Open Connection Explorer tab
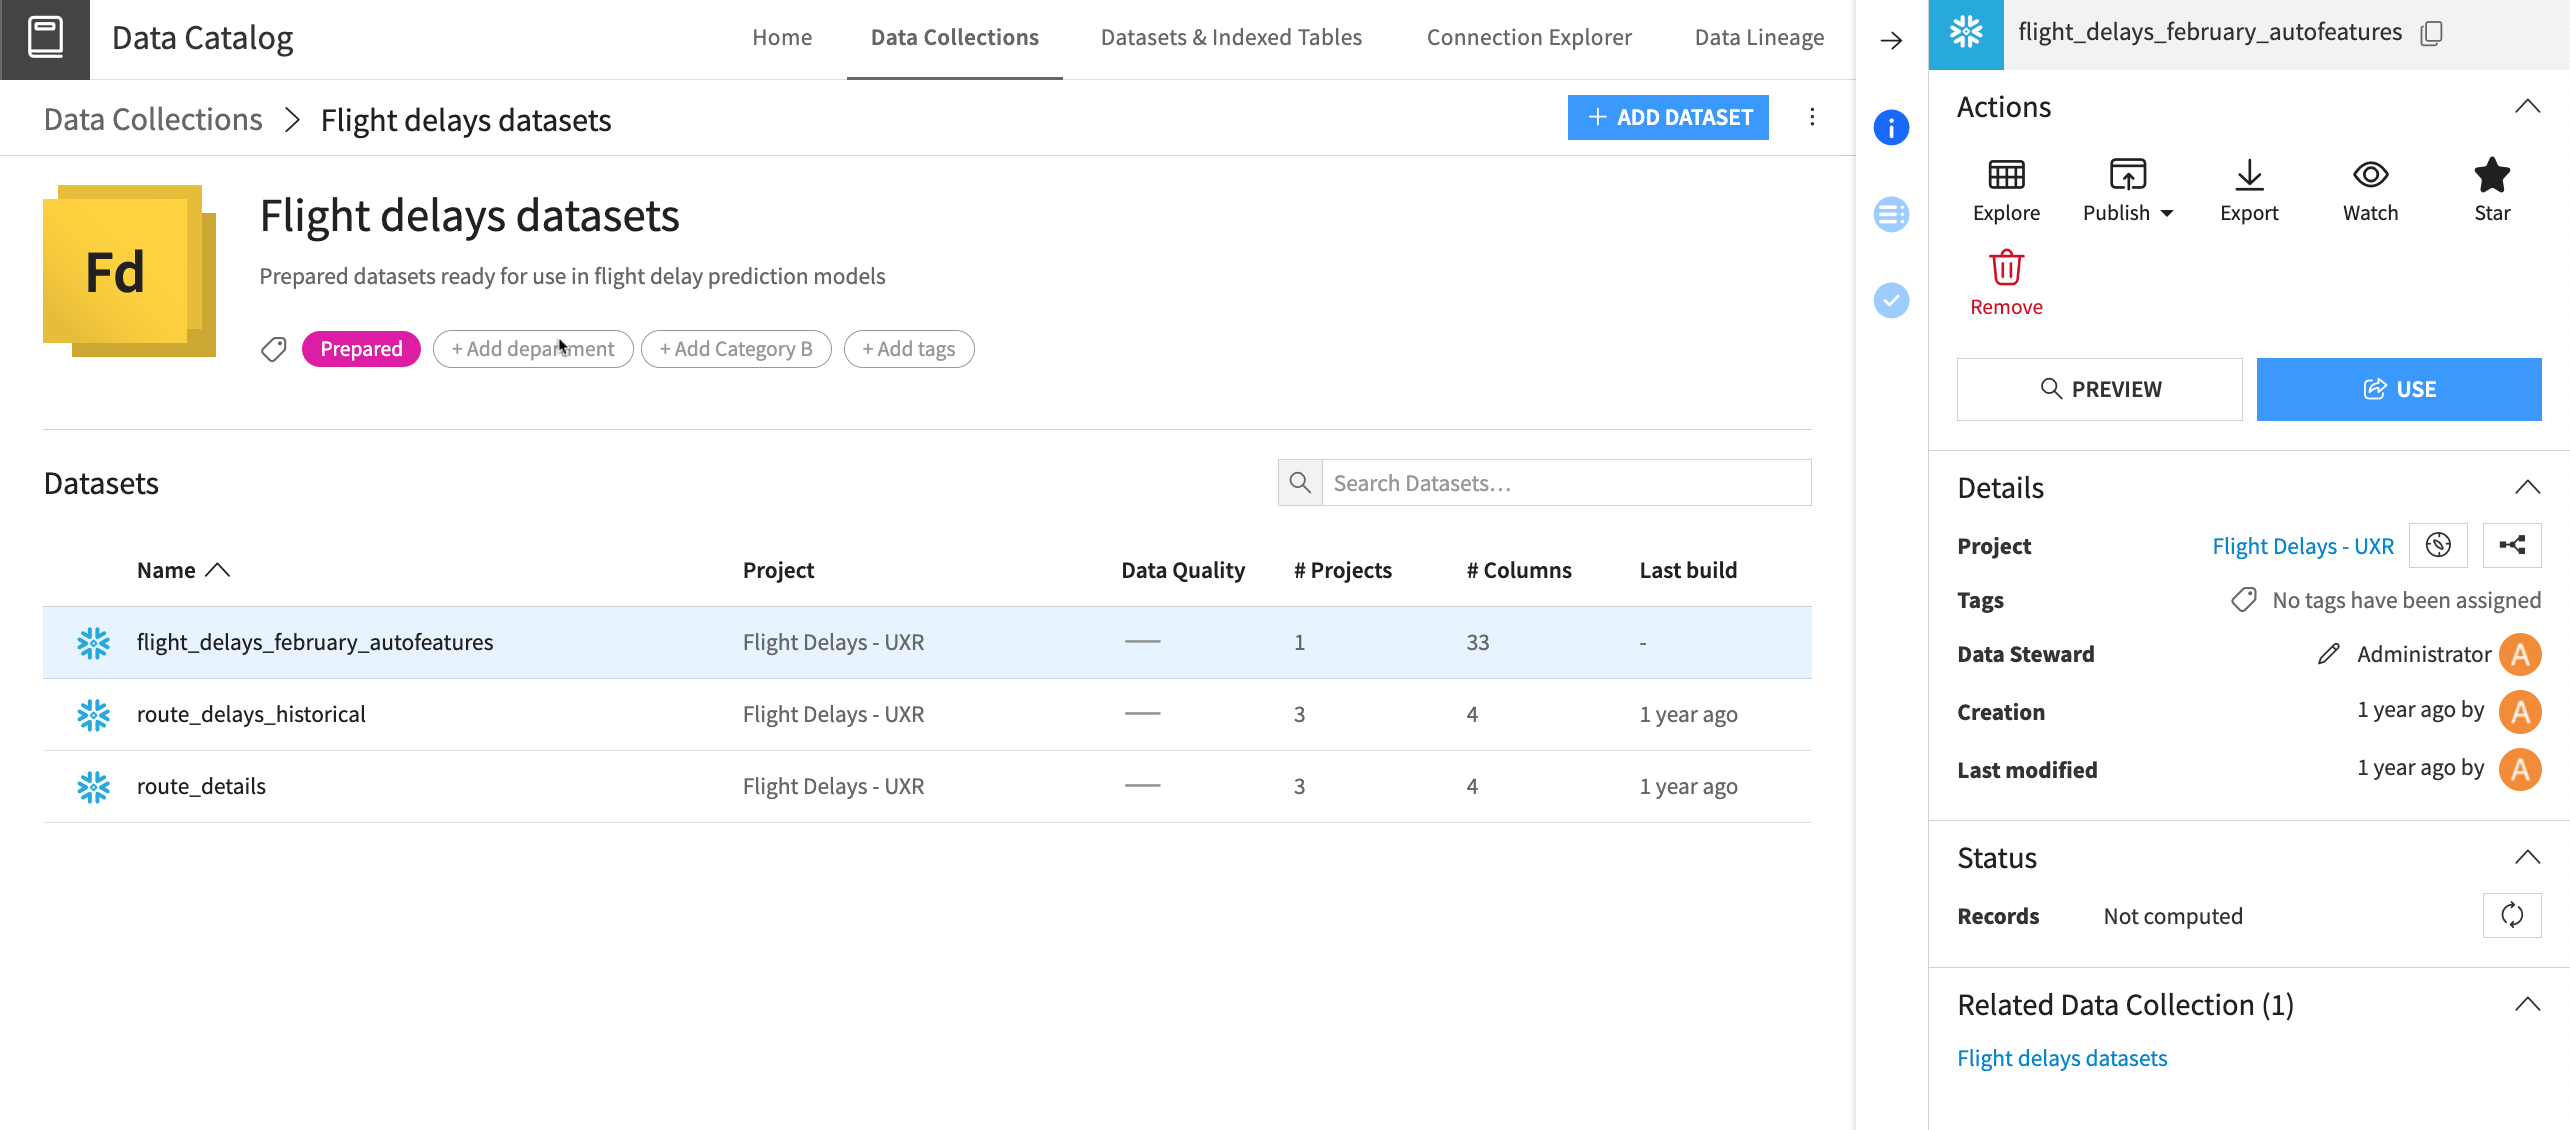The width and height of the screenshot is (2570, 1130). point(1529,38)
